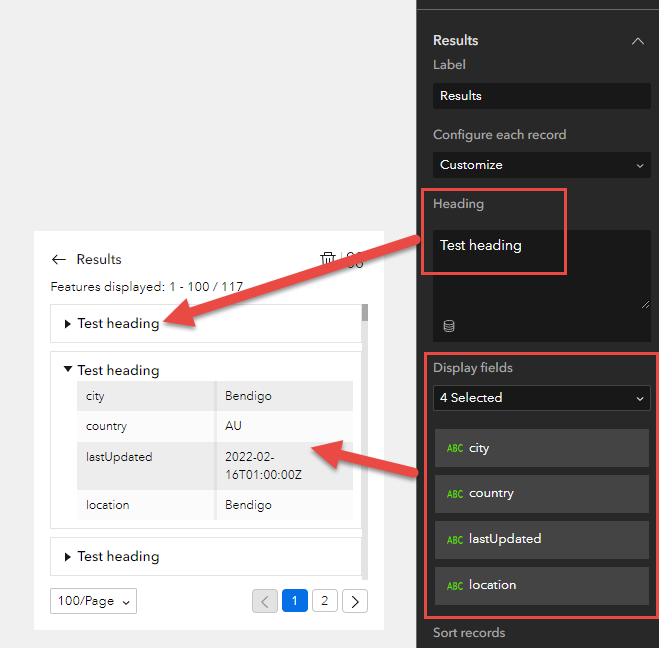Screen dimensions: 659x648
Task: Click the data source icon under Heading
Action: [x=449, y=326]
